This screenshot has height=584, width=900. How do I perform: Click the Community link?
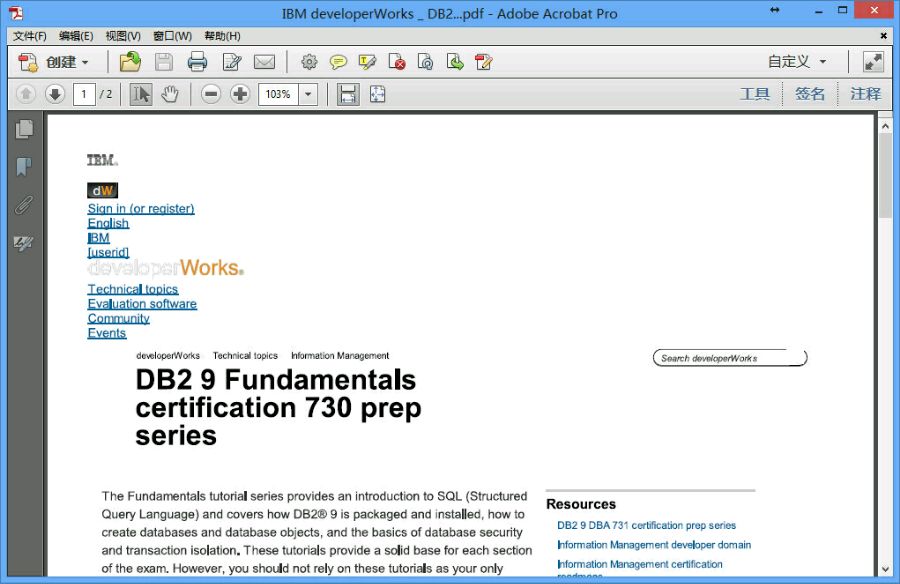(x=118, y=318)
